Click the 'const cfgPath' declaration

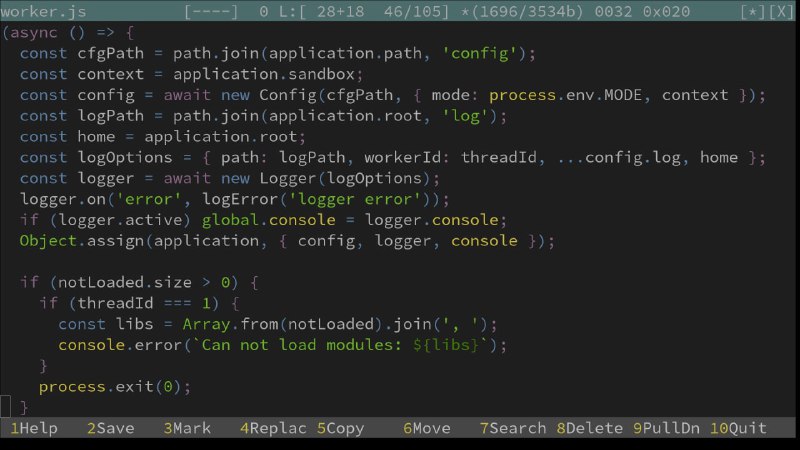click(82, 53)
